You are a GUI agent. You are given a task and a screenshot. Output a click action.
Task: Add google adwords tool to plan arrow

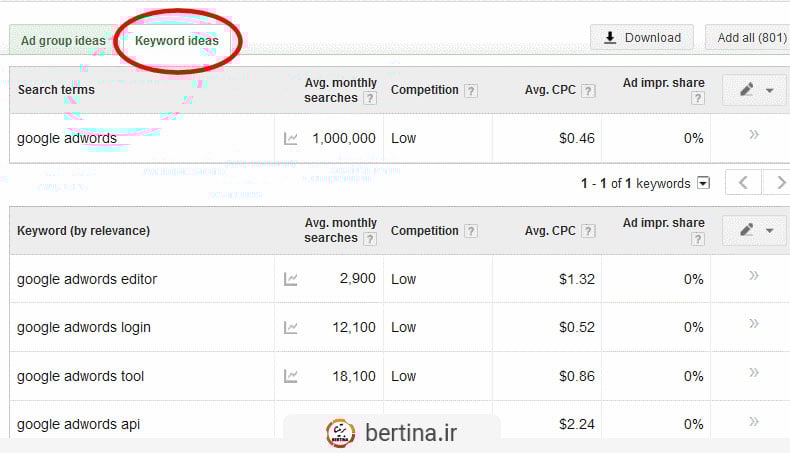754,372
